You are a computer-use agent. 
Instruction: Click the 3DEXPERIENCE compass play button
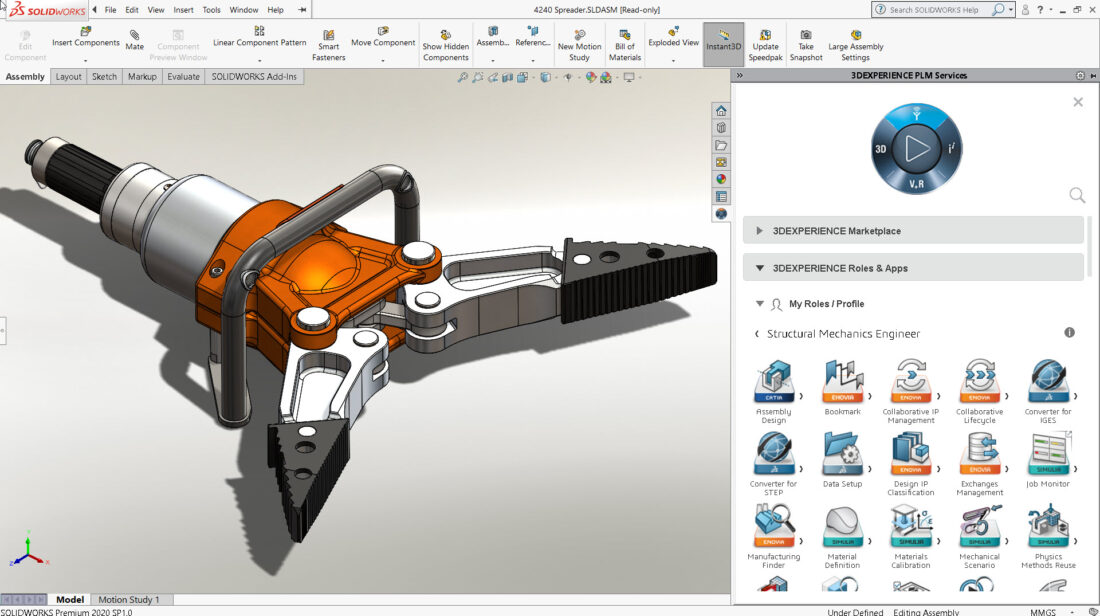point(916,149)
